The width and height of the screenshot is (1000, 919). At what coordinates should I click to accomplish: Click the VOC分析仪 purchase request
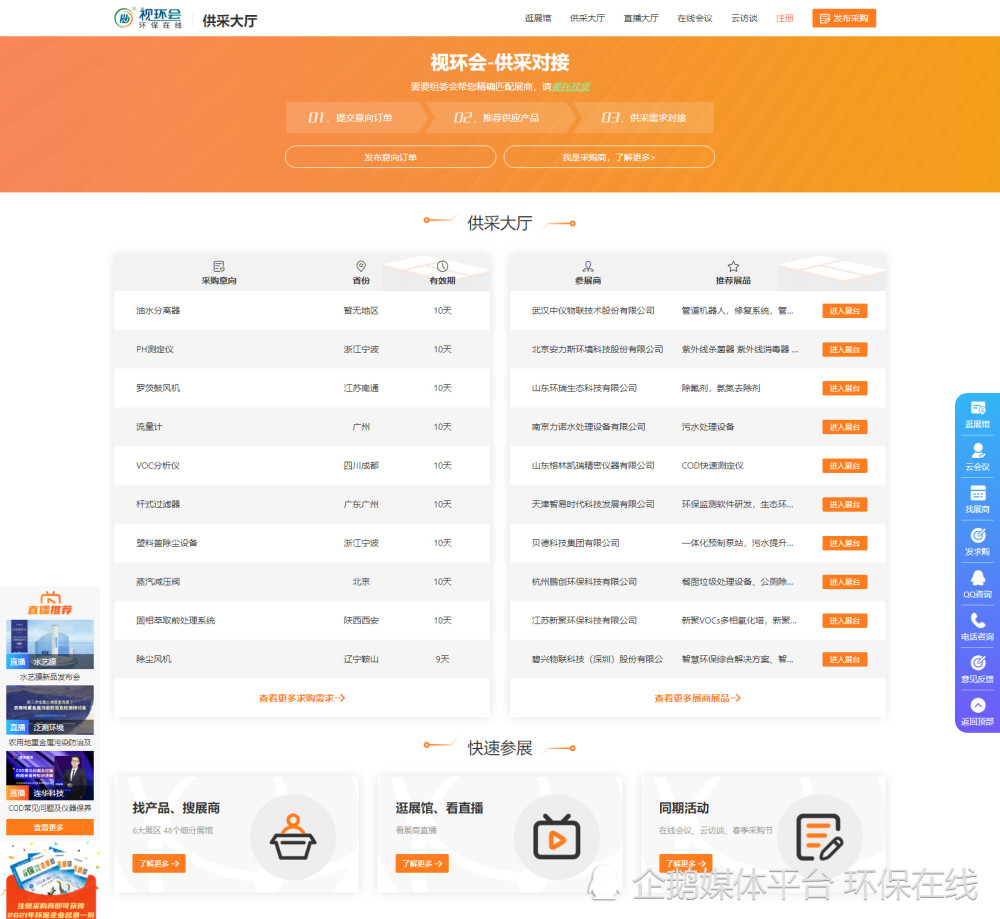pyautogui.click(x=302, y=466)
